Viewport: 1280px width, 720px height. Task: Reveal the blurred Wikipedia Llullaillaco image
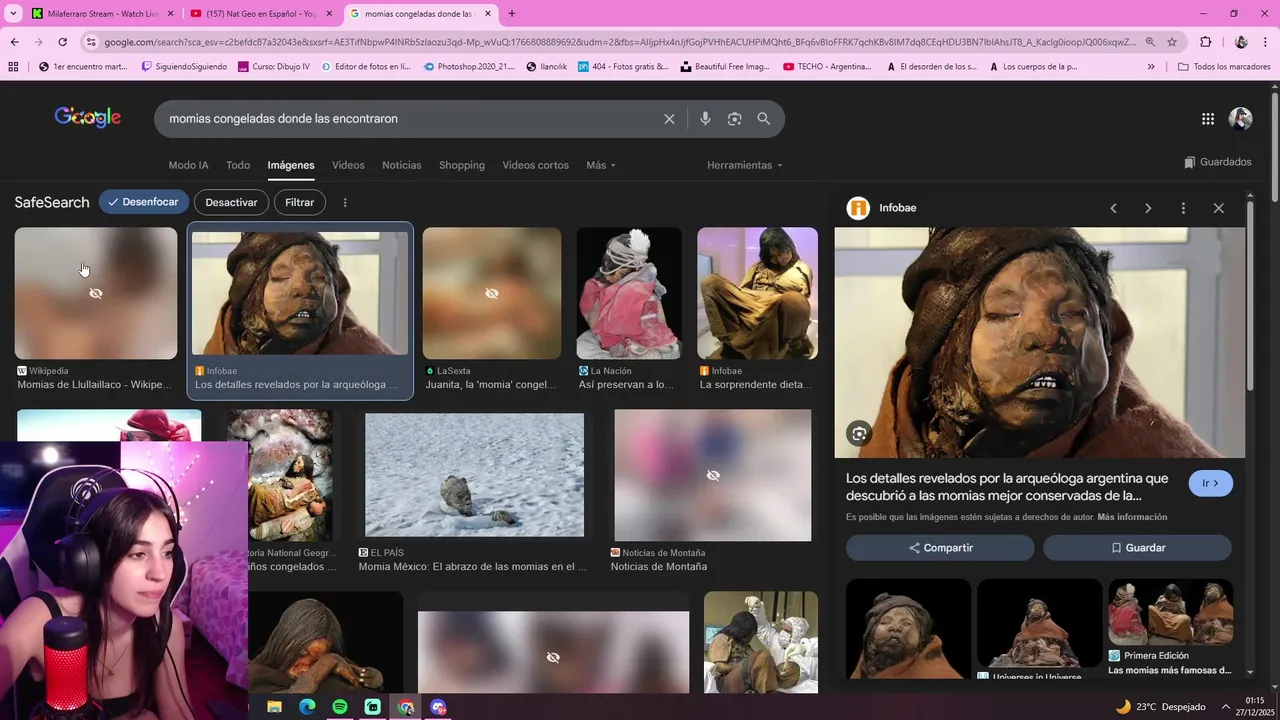pyautogui.click(x=96, y=293)
